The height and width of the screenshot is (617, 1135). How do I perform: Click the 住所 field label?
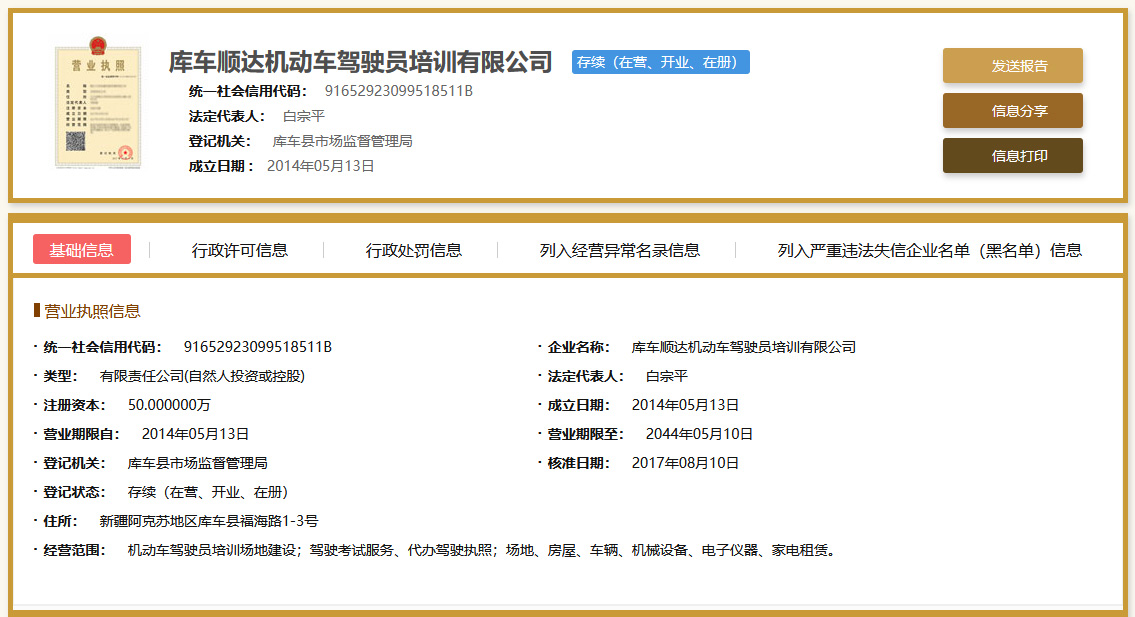(x=60, y=521)
